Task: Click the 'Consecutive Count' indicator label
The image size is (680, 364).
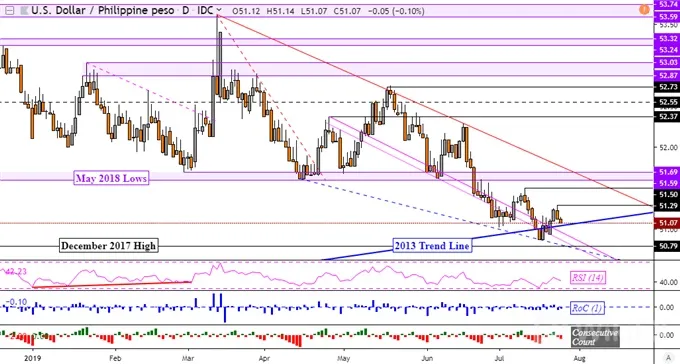Action: click(595, 337)
